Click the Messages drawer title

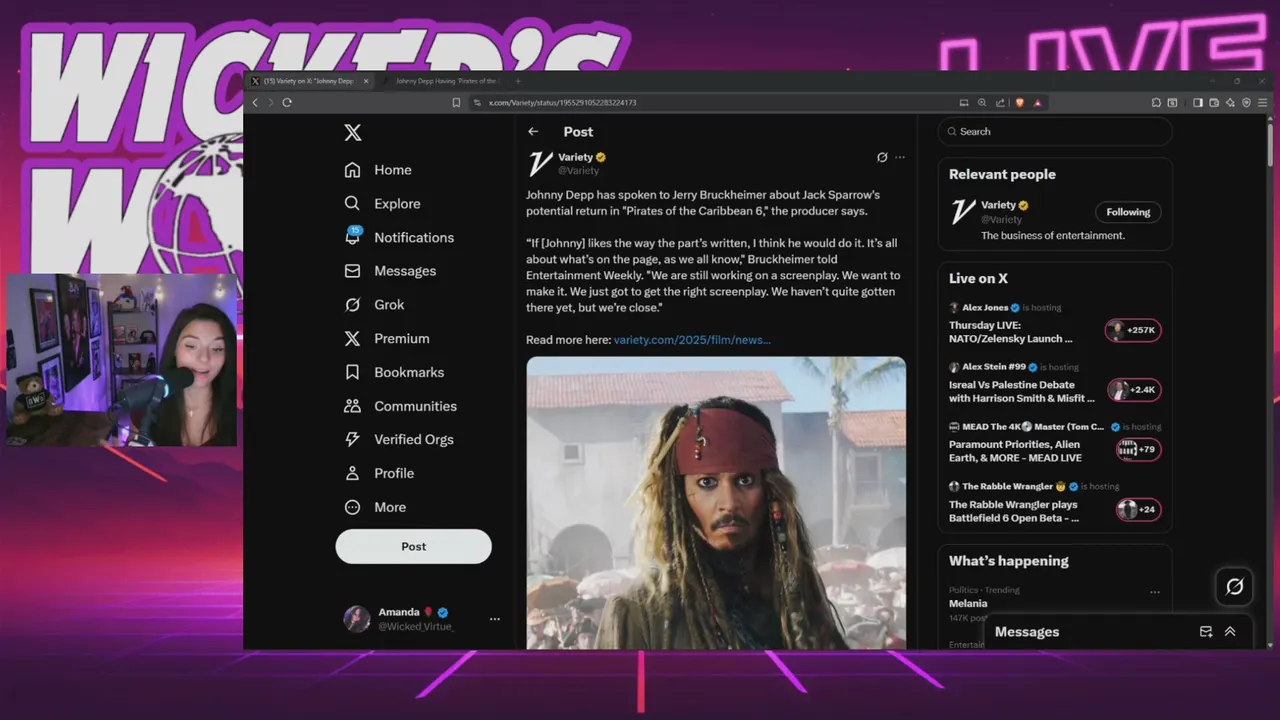1027,632
